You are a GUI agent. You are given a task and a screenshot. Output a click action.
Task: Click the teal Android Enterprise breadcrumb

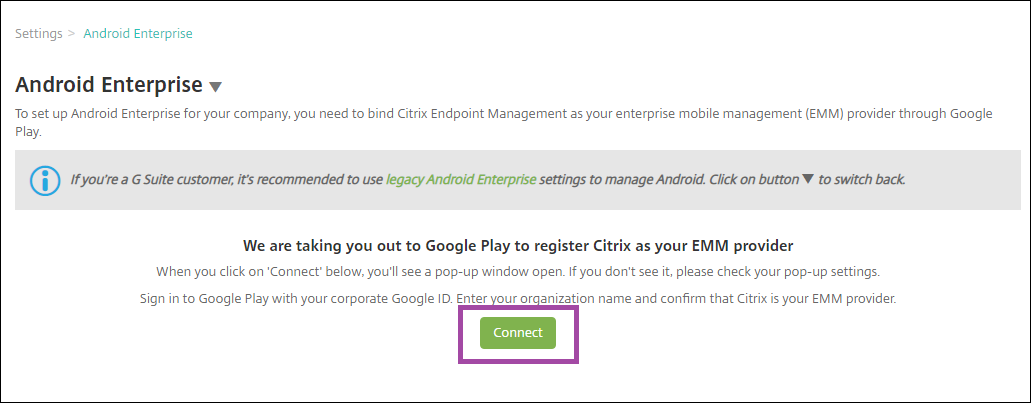[x=138, y=34]
